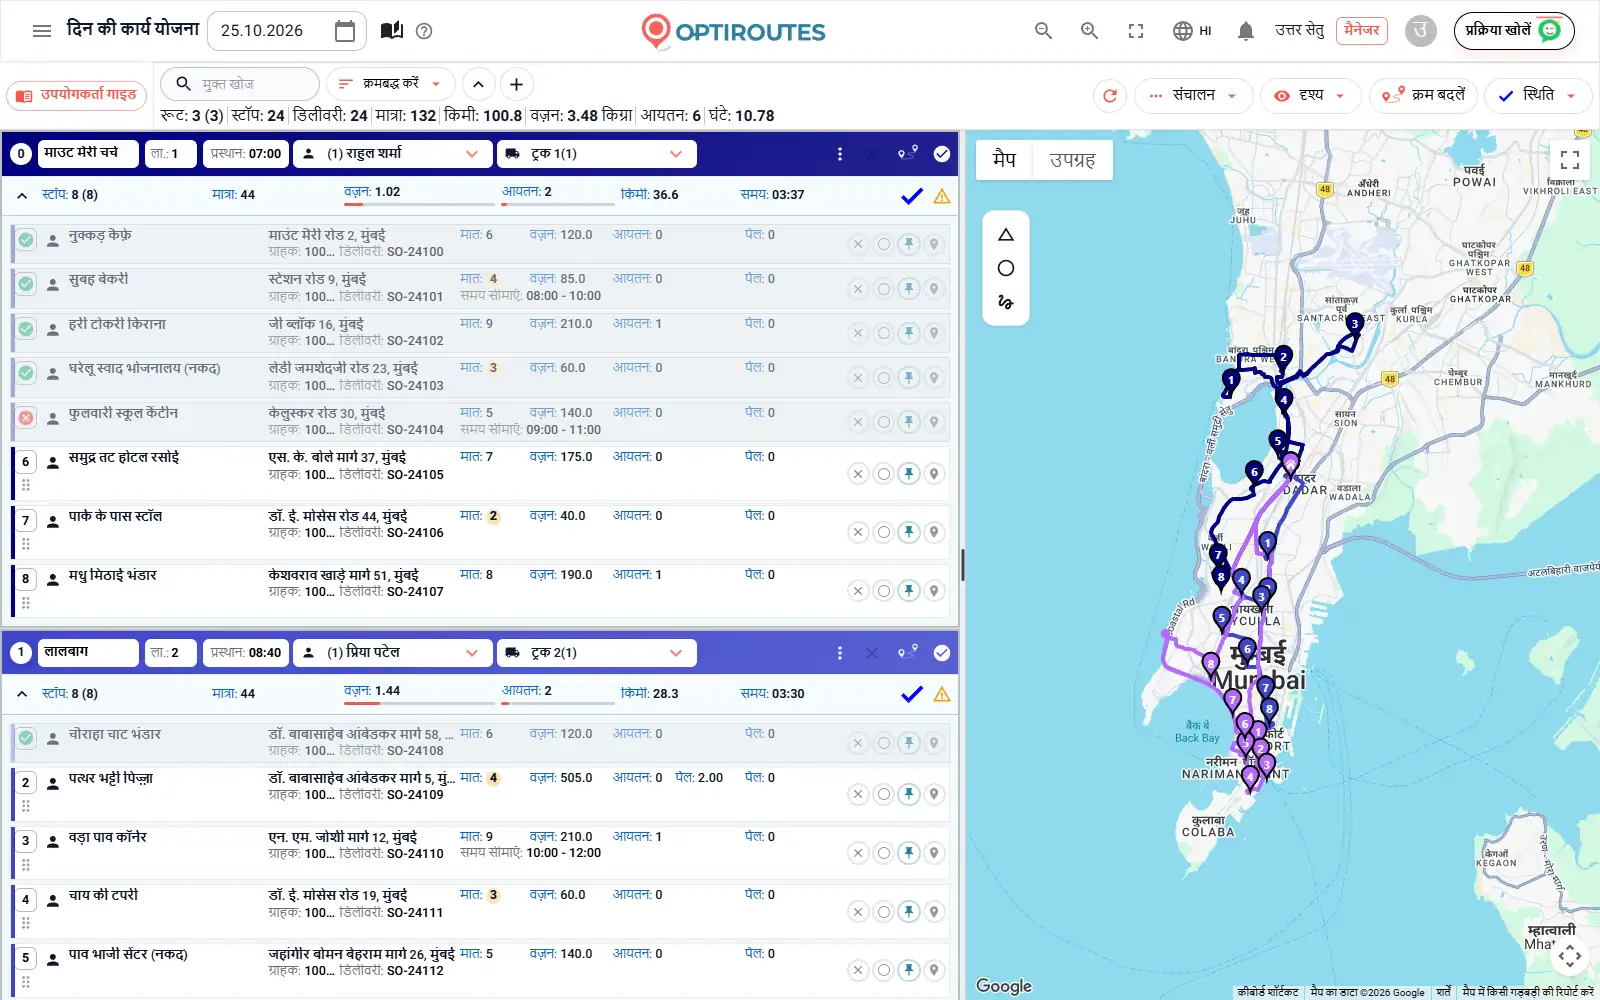
Task: Click the क्रम बदलें button
Action: tap(1423, 96)
